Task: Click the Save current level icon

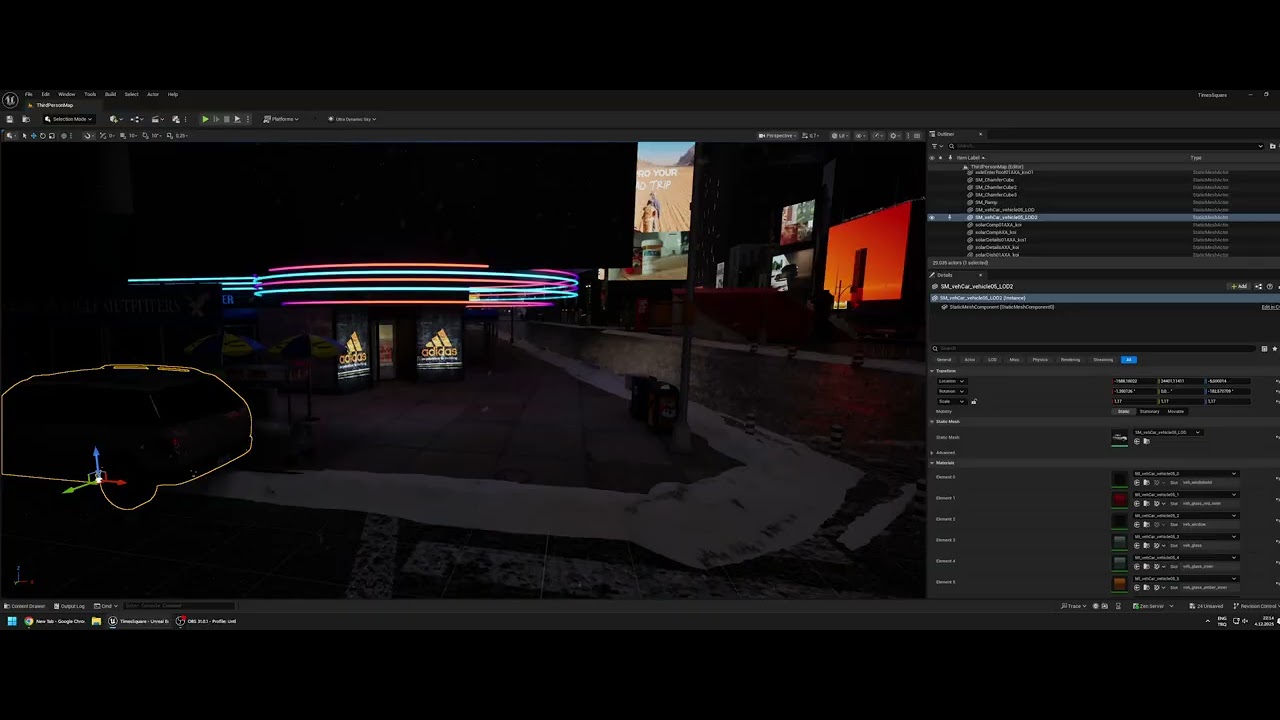Action: 10,119
